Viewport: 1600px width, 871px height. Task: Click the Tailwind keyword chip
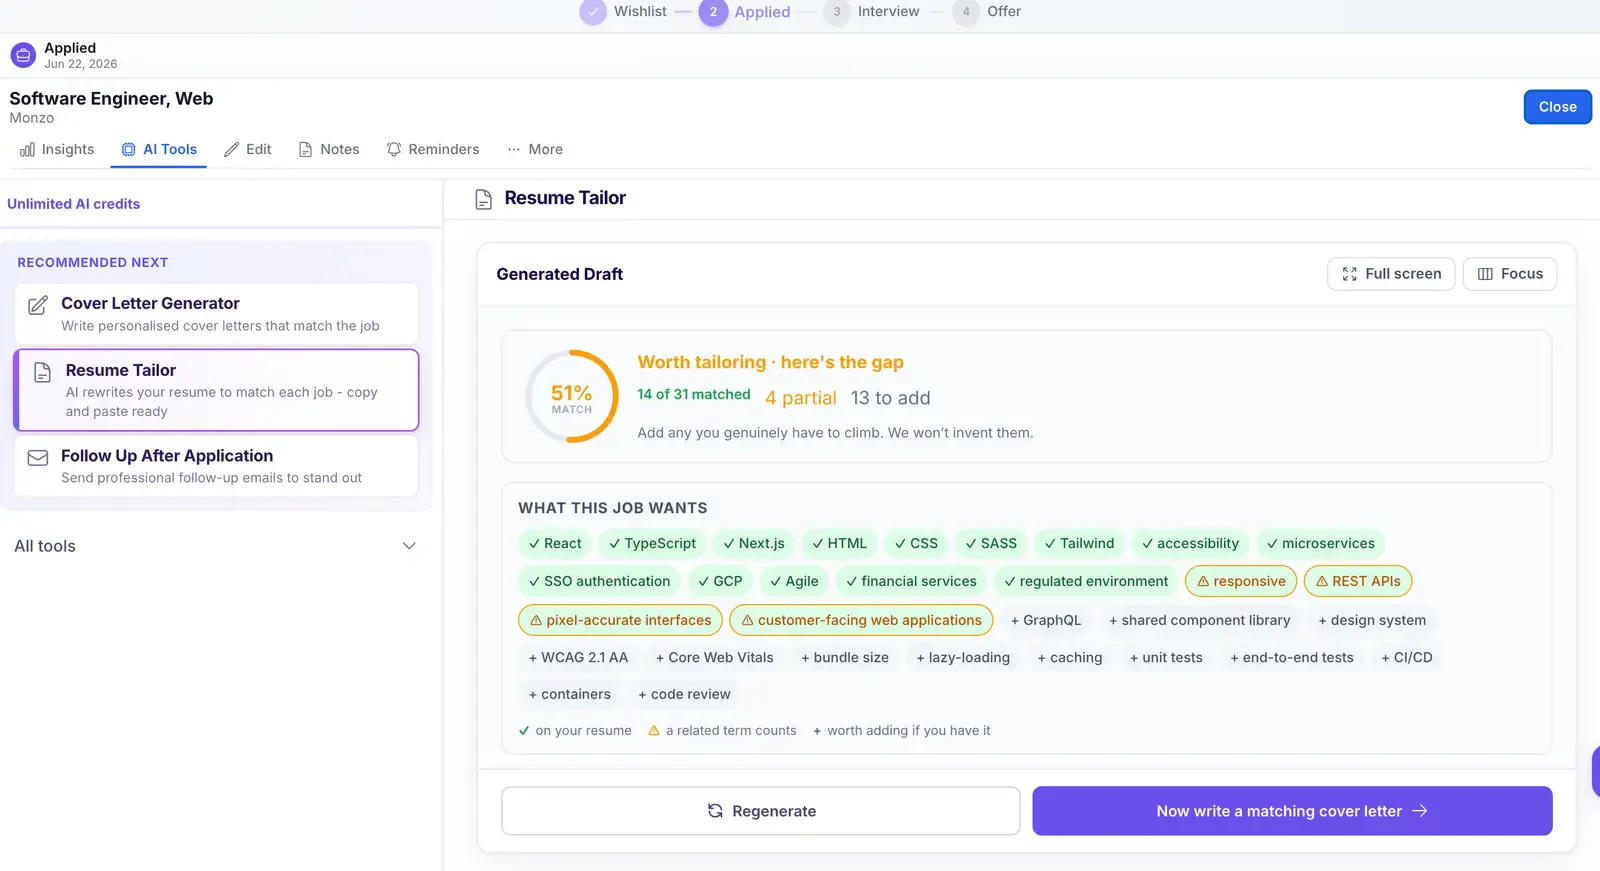point(1079,543)
